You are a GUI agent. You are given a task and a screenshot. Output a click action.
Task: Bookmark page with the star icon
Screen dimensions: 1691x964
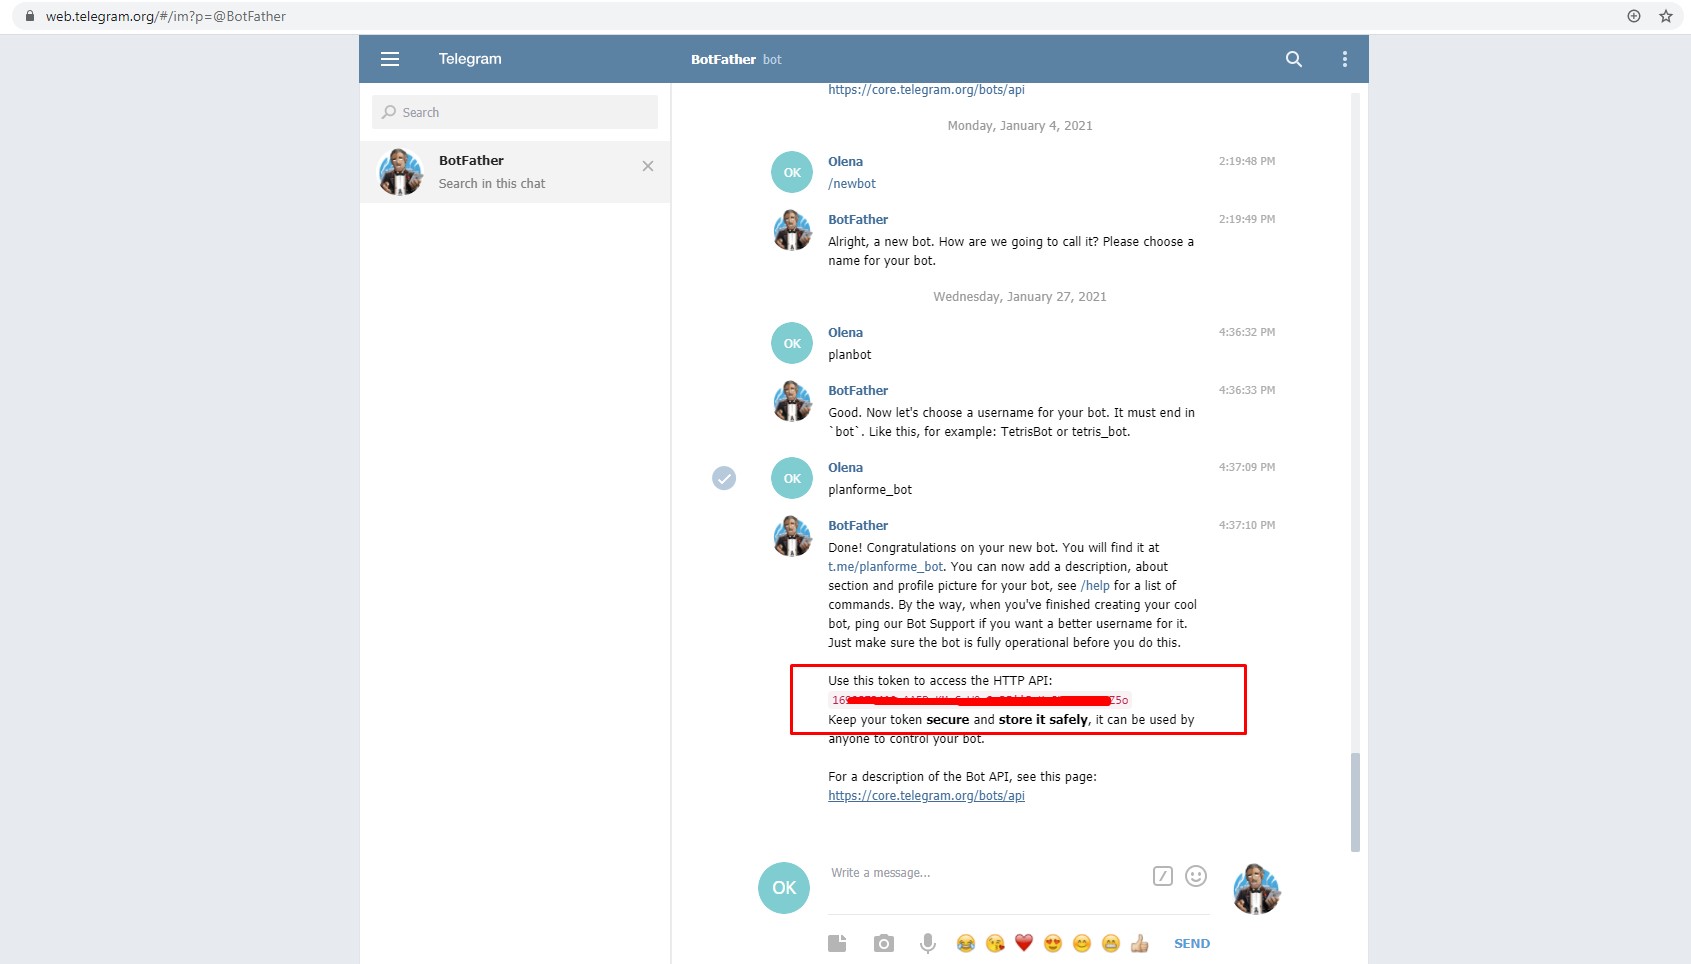[x=1666, y=16]
